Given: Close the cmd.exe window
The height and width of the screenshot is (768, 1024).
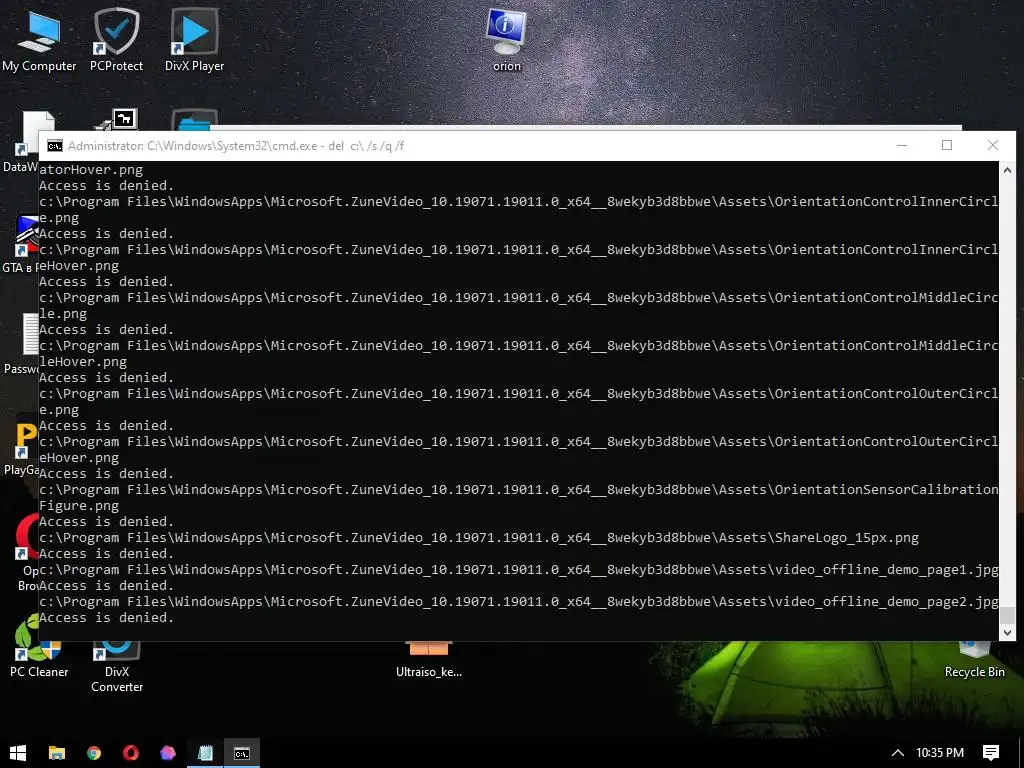Looking at the screenshot, I should coord(993,145).
